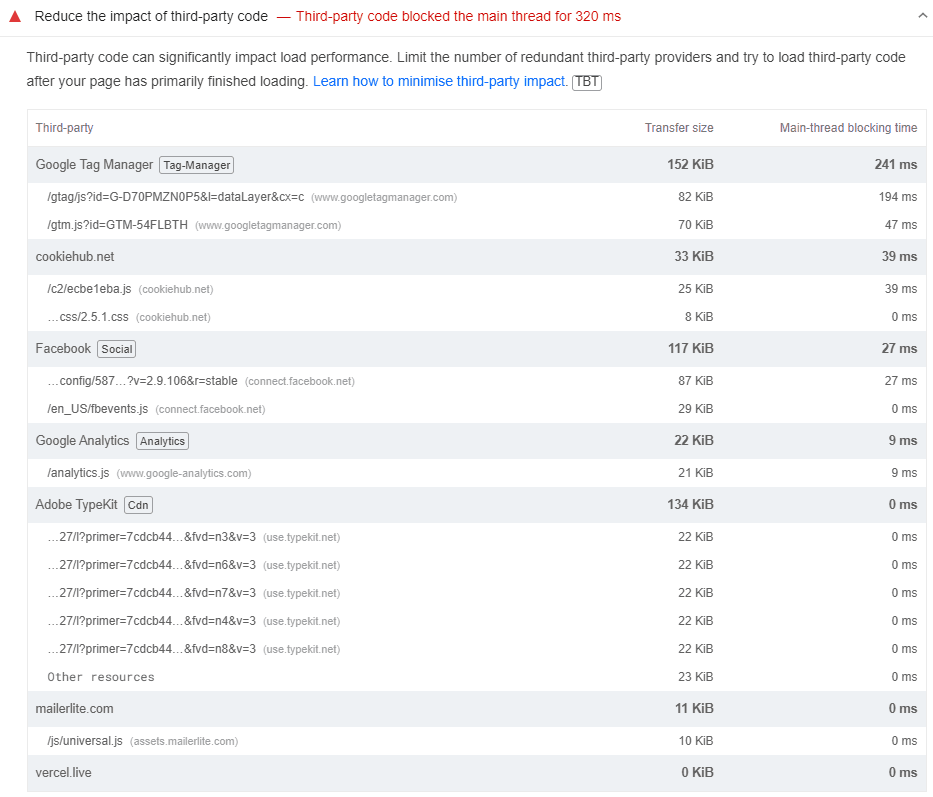Collapse the third-party code audit chevron
933x797 pixels.
922,16
